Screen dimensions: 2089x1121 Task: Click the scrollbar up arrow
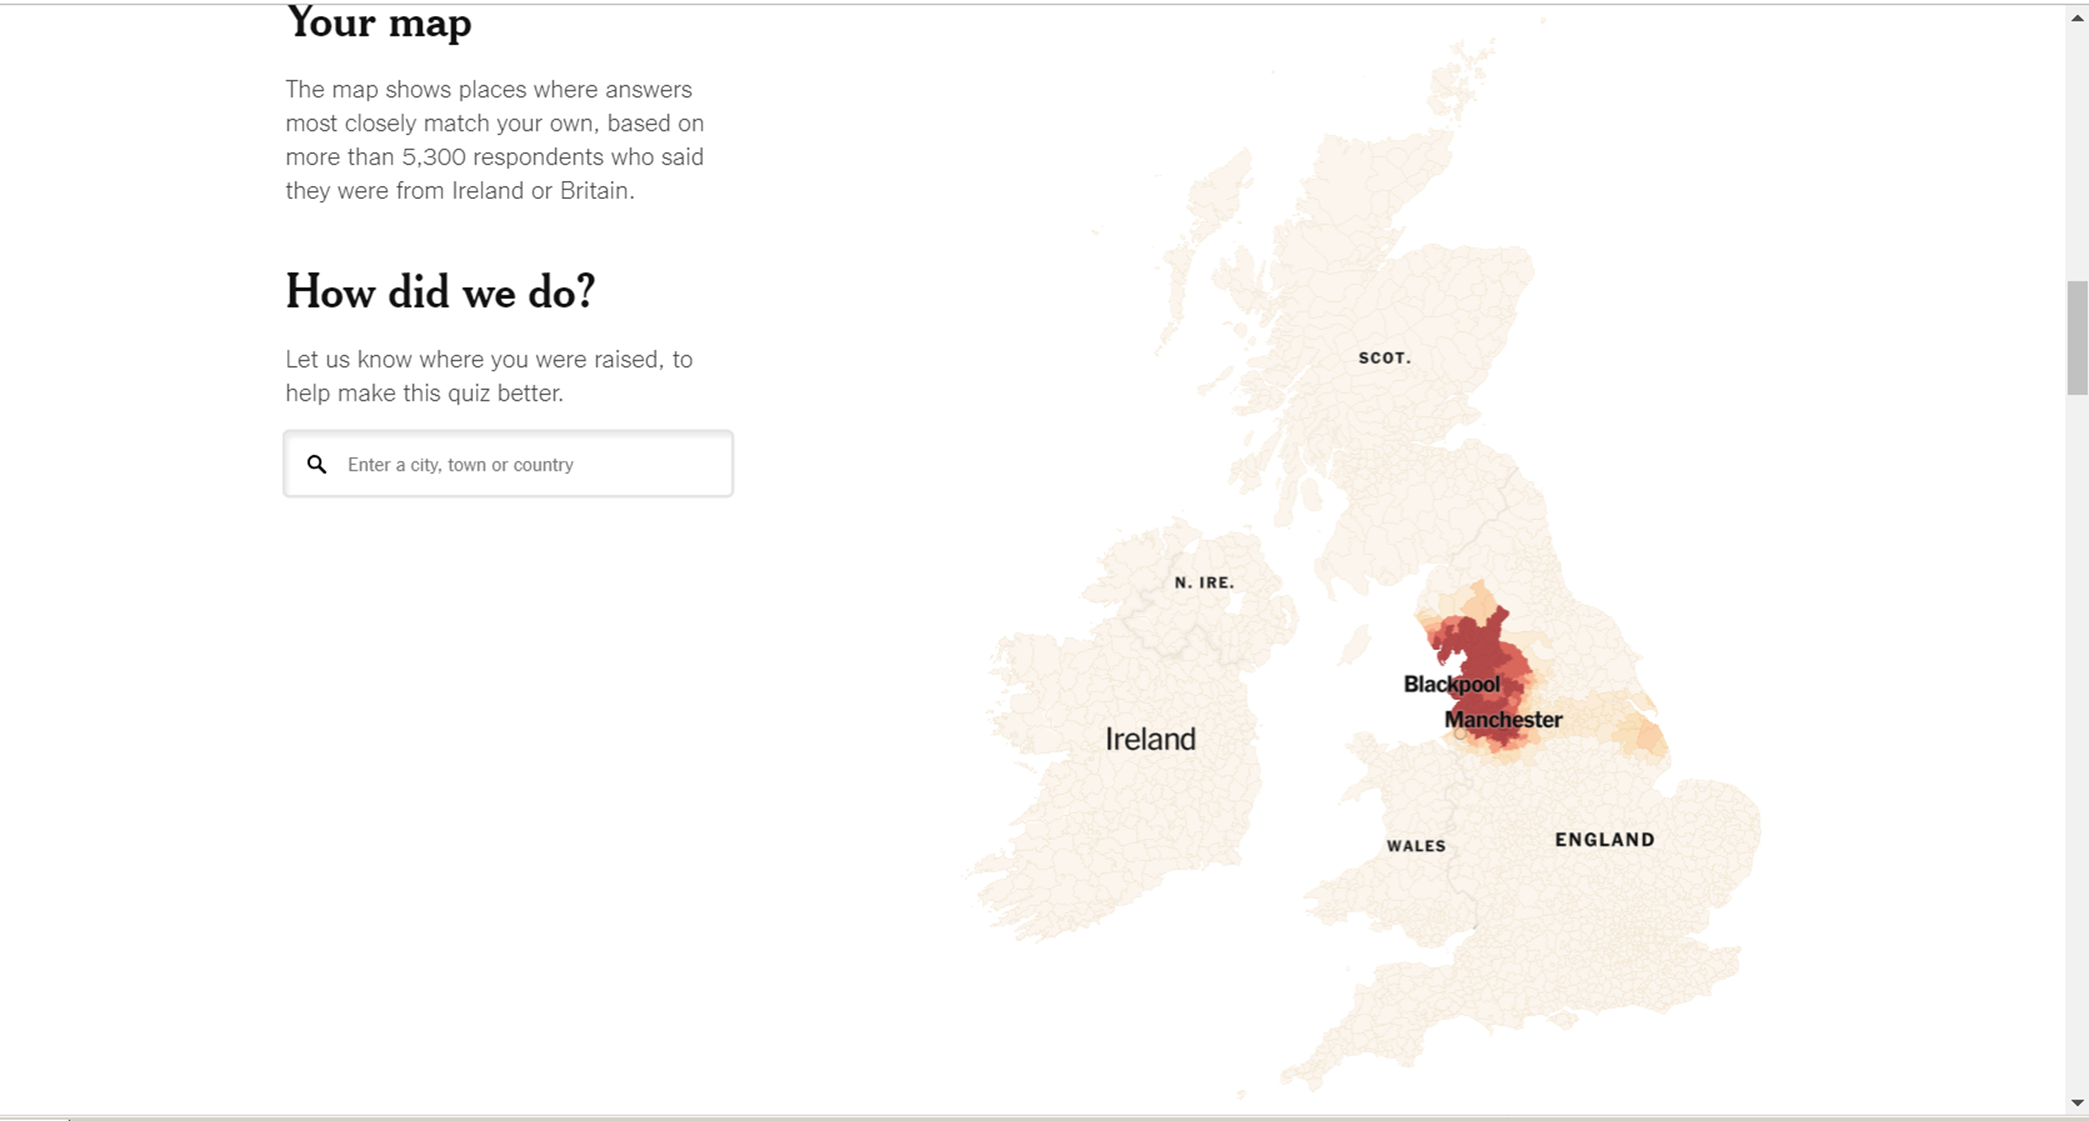2077,18
